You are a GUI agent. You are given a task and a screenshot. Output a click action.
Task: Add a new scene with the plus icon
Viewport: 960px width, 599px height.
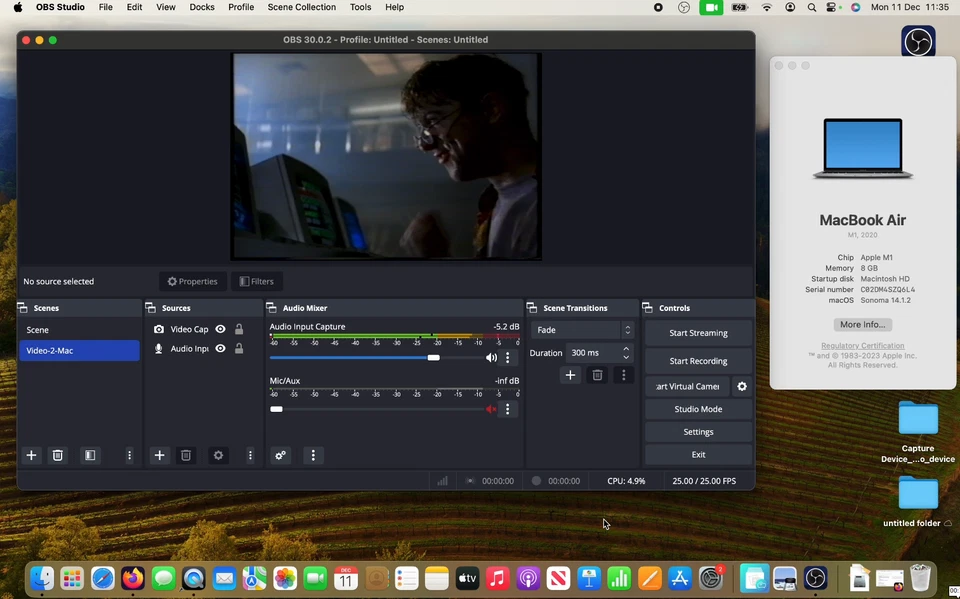click(31, 455)
